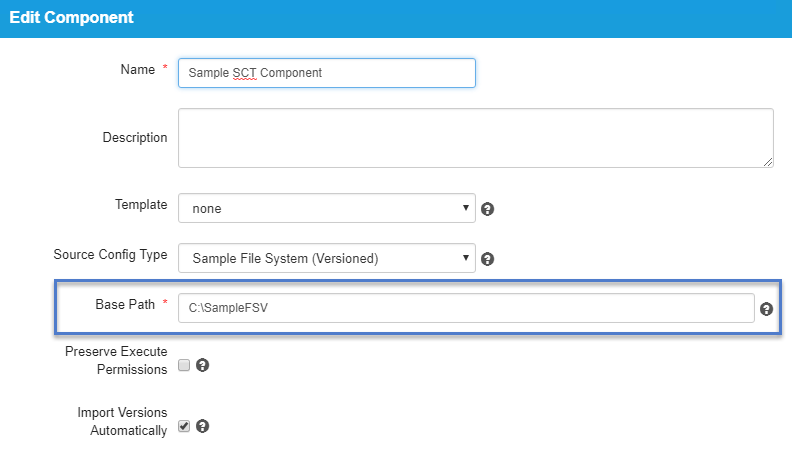Select the Base Path field with C:\SampleFSV
792x456 pixels.
tap(466, 308)
